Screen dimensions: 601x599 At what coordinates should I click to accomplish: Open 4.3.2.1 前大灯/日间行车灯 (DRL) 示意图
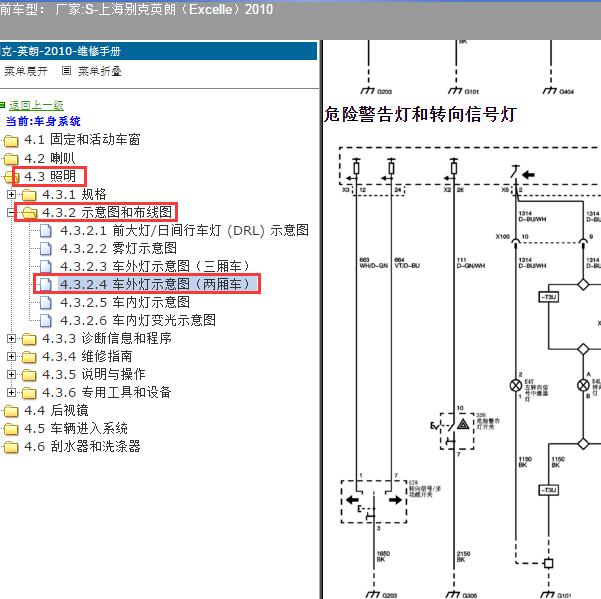click(x=184, y=230)
